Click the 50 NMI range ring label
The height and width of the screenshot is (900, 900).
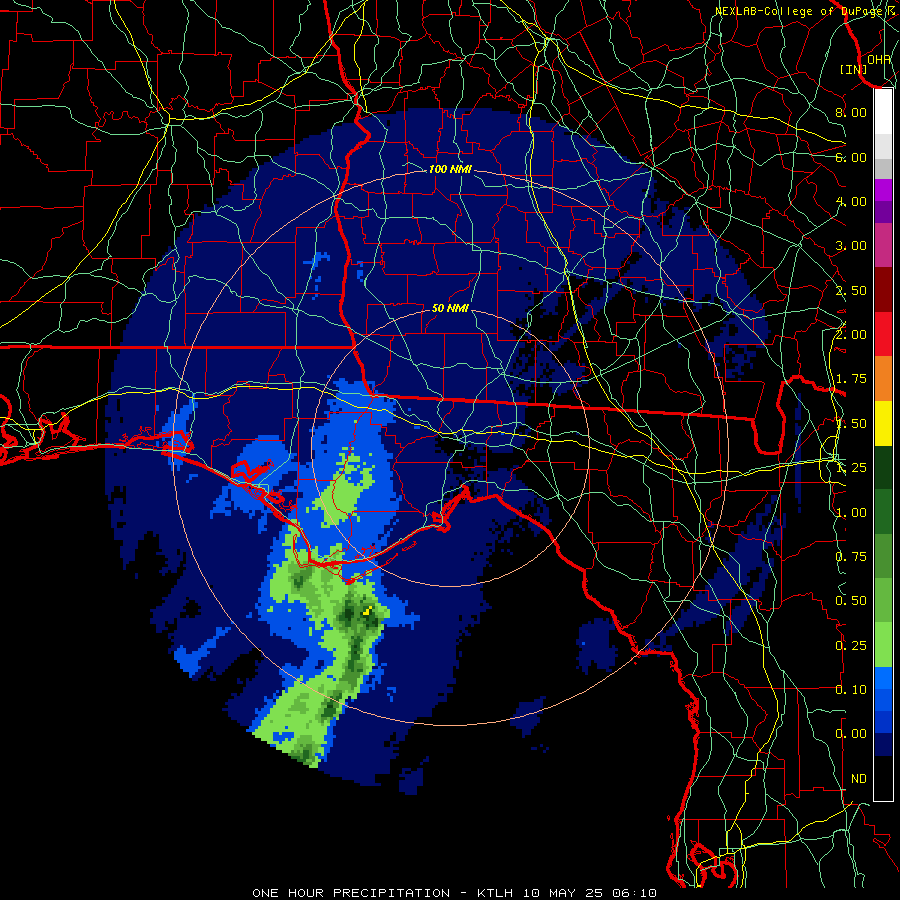click(x=450, y=308)
